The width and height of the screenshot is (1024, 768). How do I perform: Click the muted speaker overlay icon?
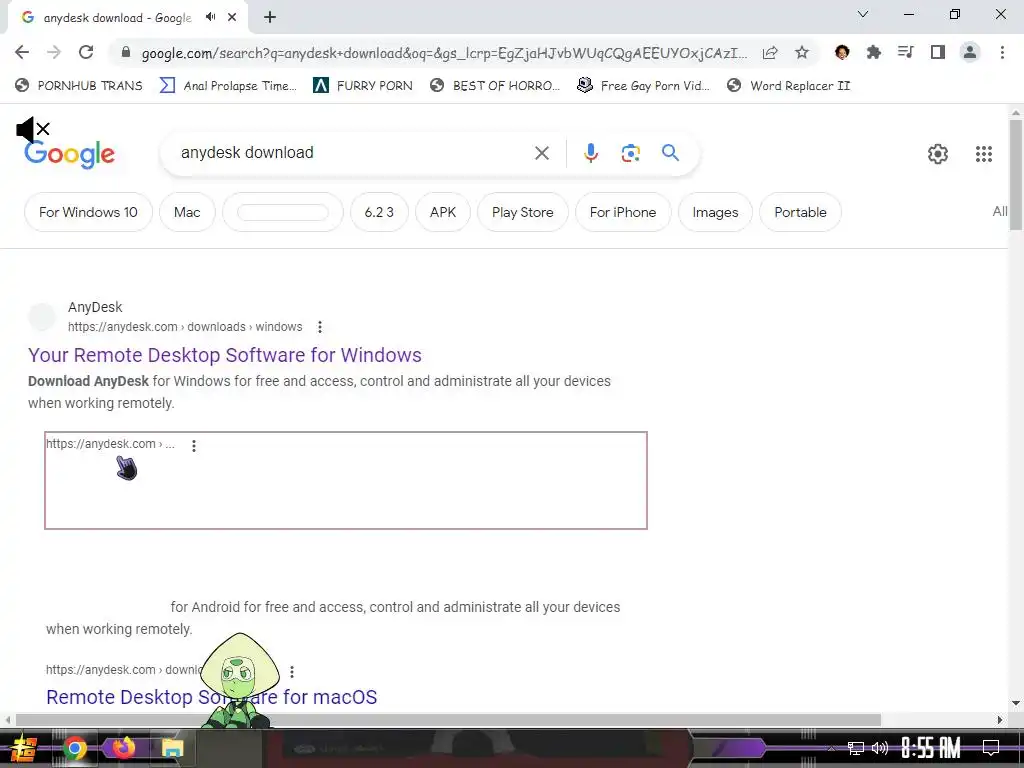click(33, 129)
